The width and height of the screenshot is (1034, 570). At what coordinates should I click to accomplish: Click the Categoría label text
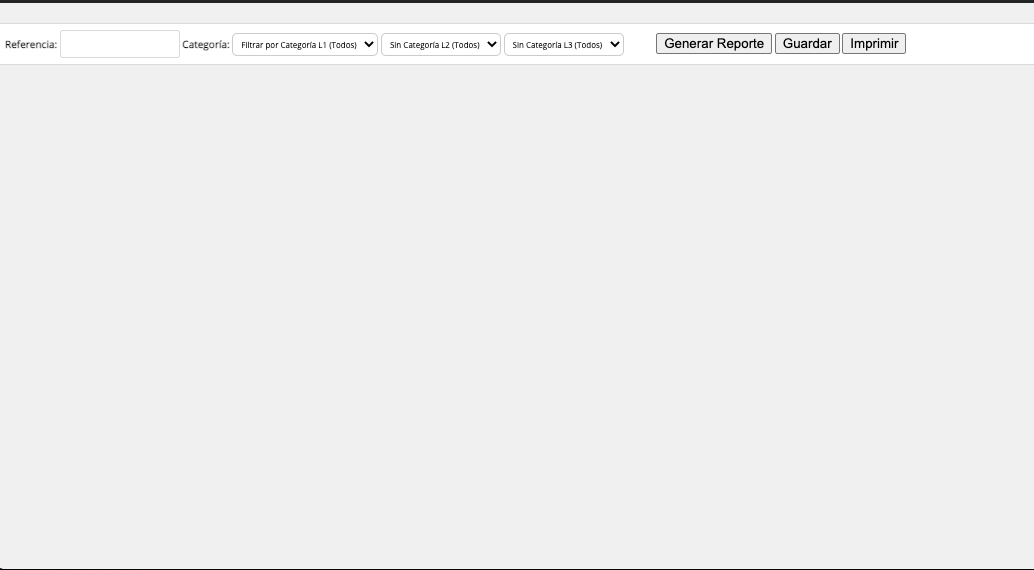point(206,45)
